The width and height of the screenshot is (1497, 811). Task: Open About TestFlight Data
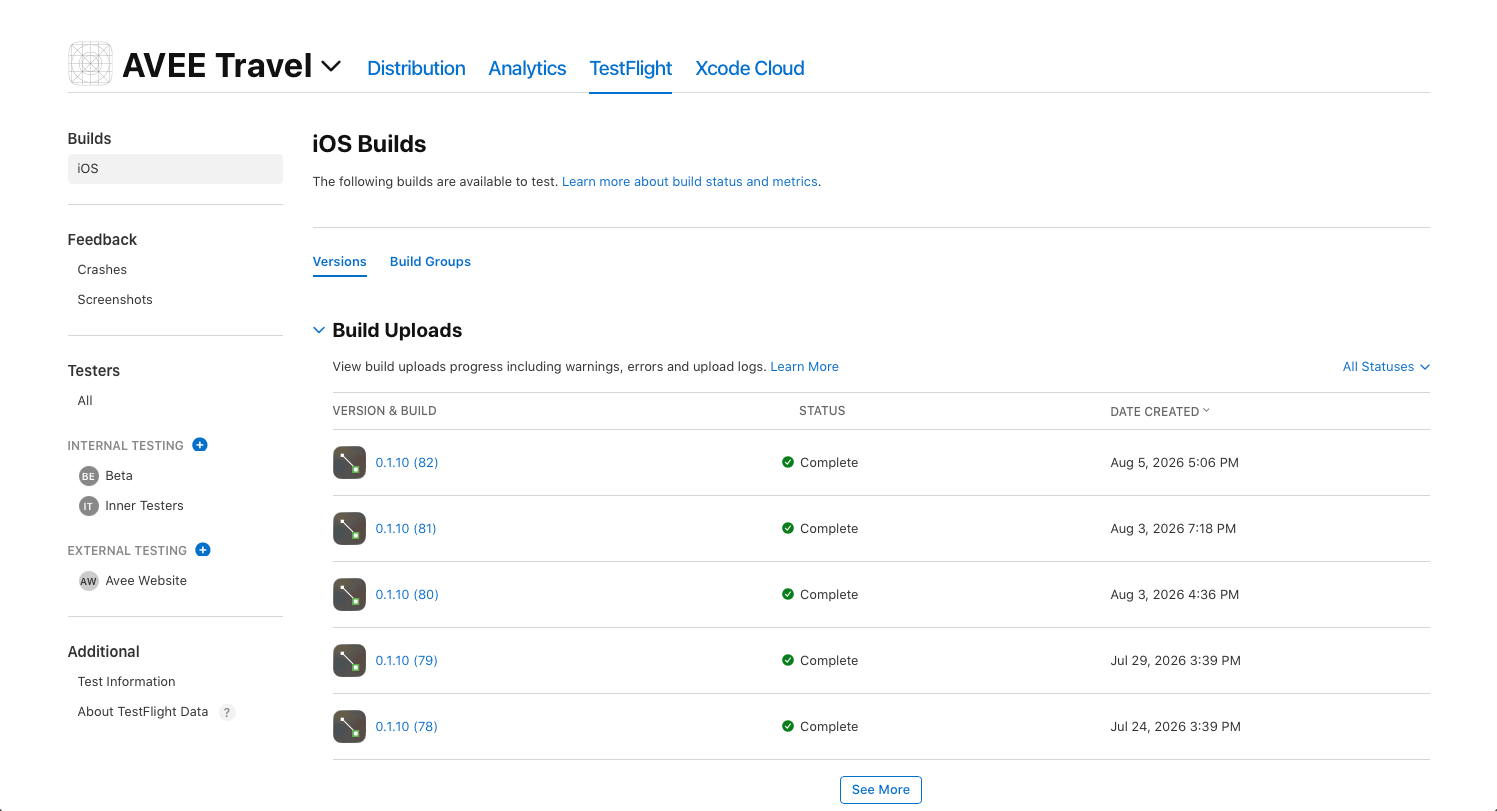[x=143, y=712]
